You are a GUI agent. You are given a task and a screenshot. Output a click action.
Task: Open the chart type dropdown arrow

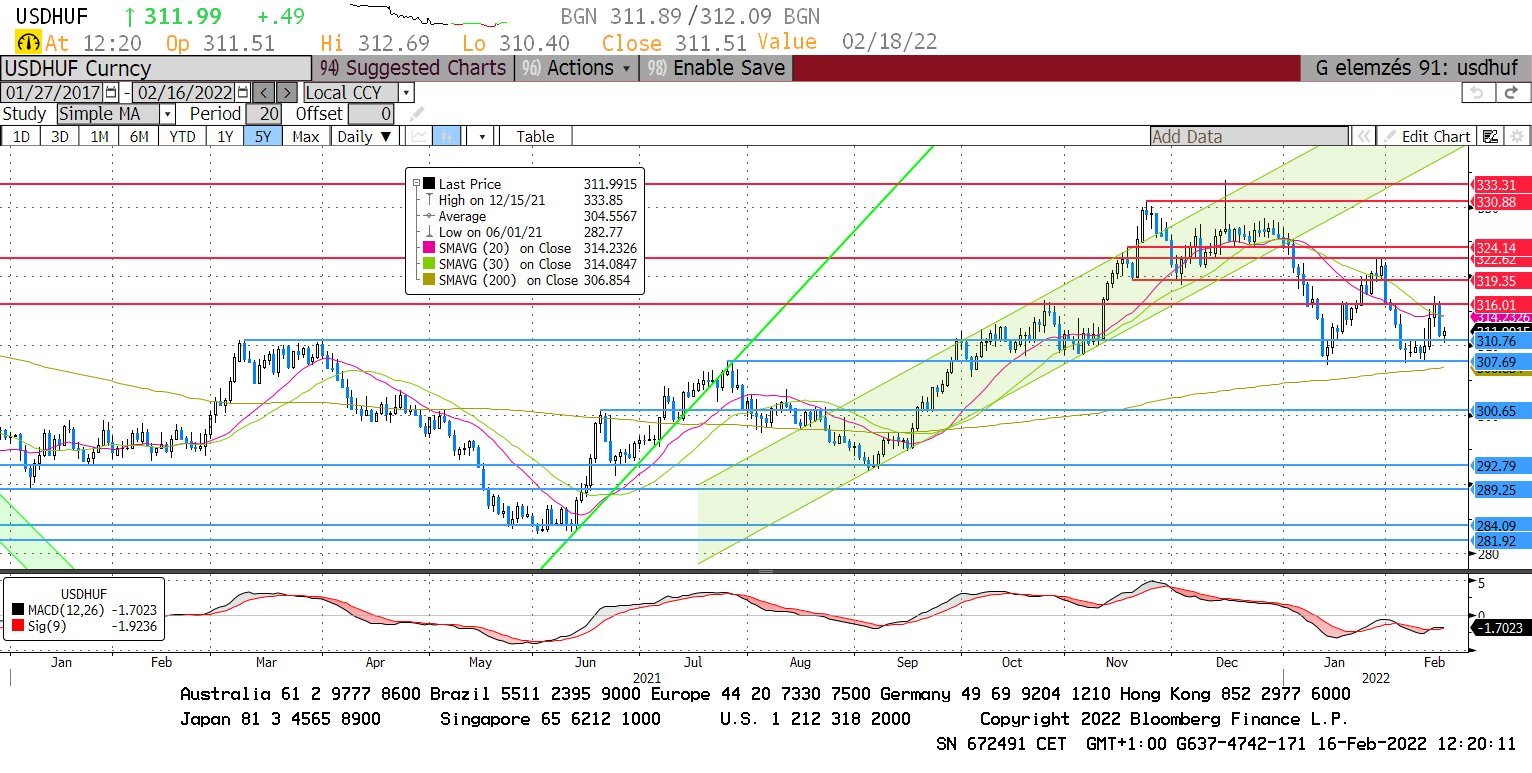(x=482, y=136)
